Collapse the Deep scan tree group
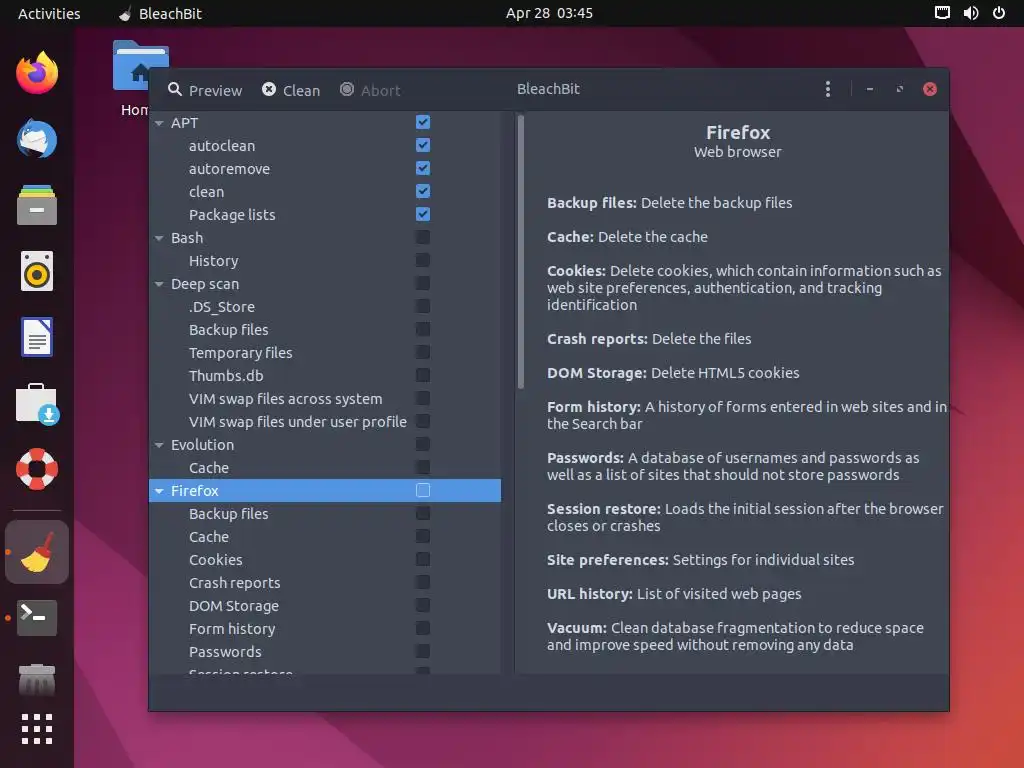 click(159, 284)
